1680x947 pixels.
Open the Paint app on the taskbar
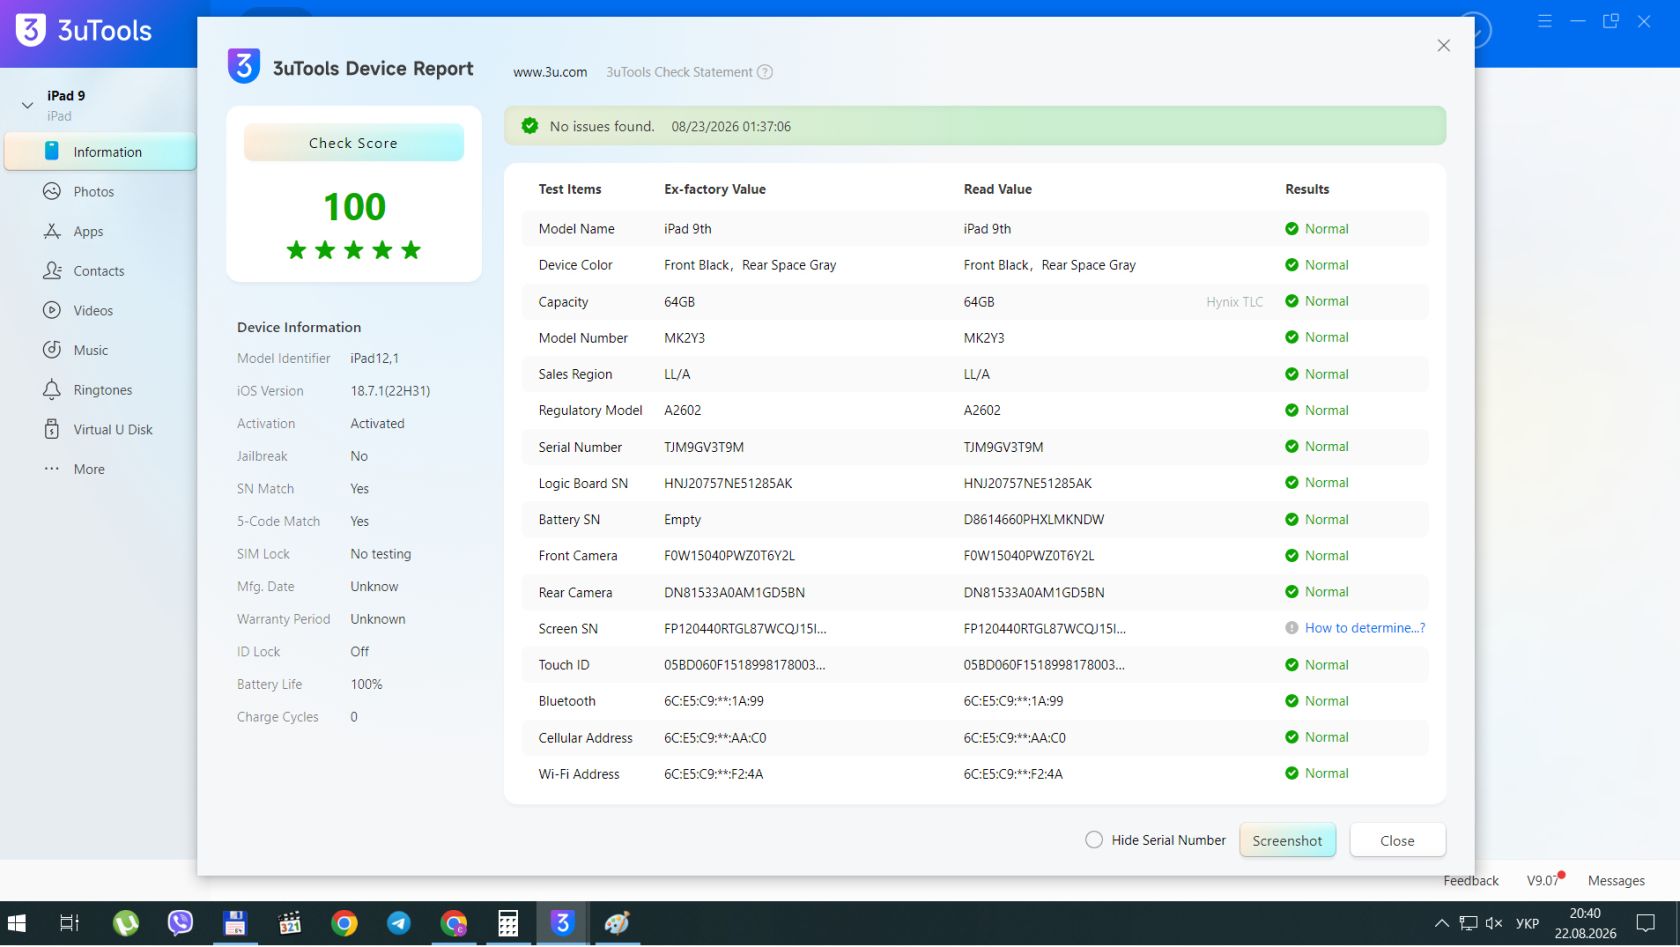point(617,923)
